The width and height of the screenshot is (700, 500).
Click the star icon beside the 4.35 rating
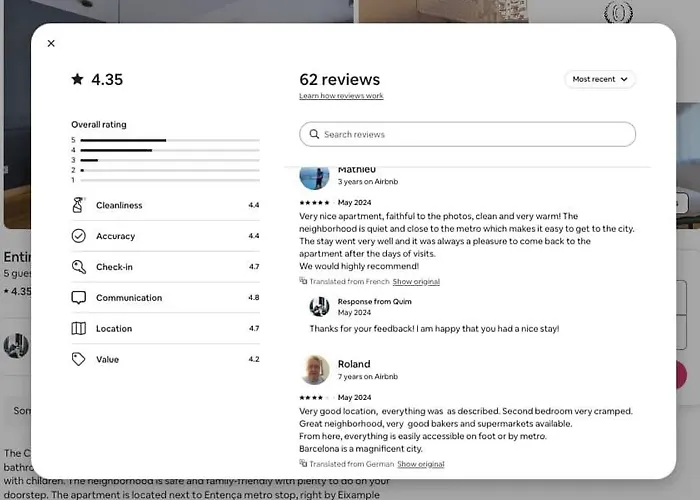coord(77,79)
